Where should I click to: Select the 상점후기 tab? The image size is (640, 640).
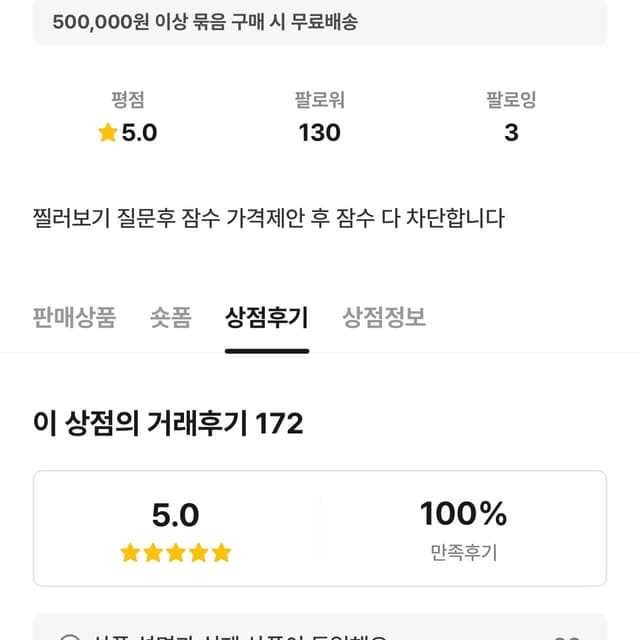[x=266, y=318]
